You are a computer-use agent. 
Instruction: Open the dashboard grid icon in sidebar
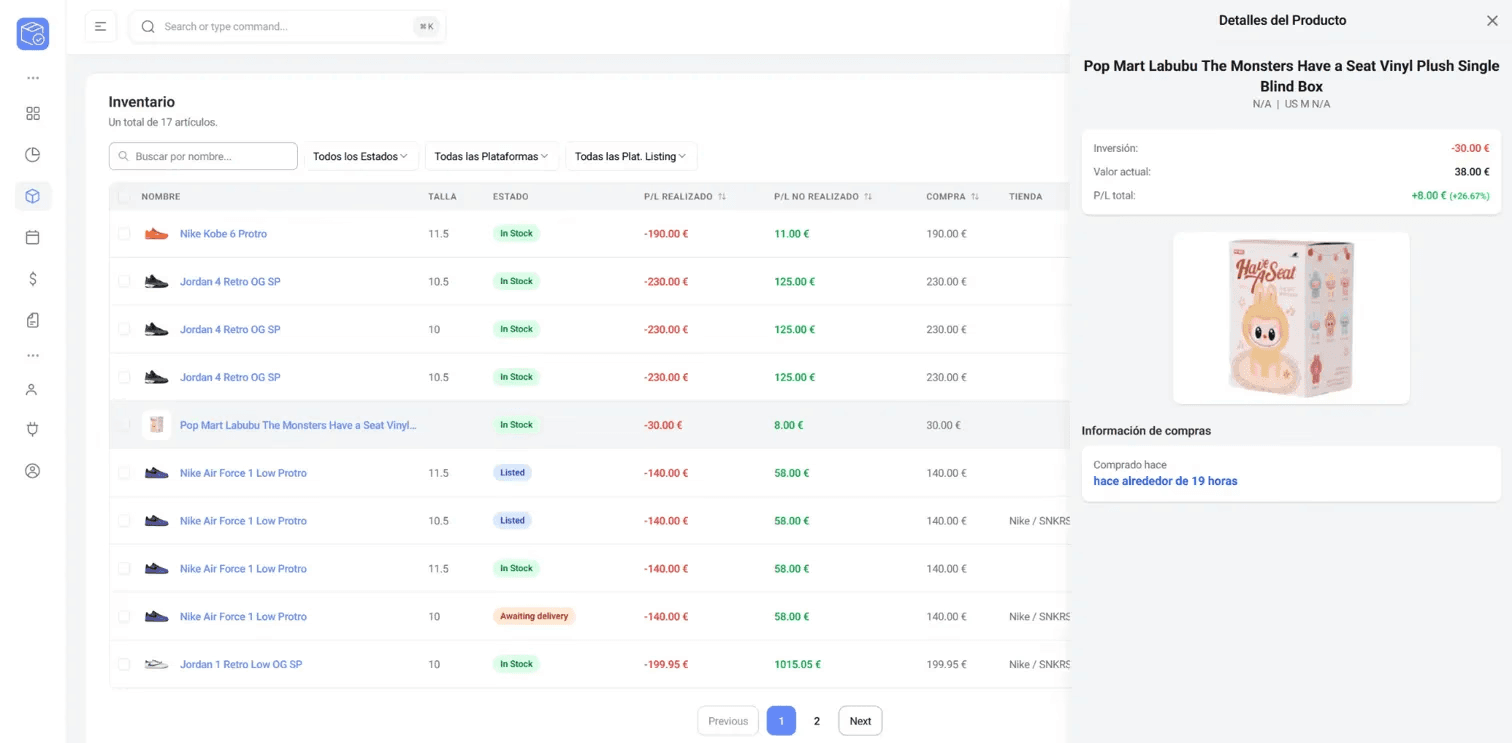coord(33,114)
